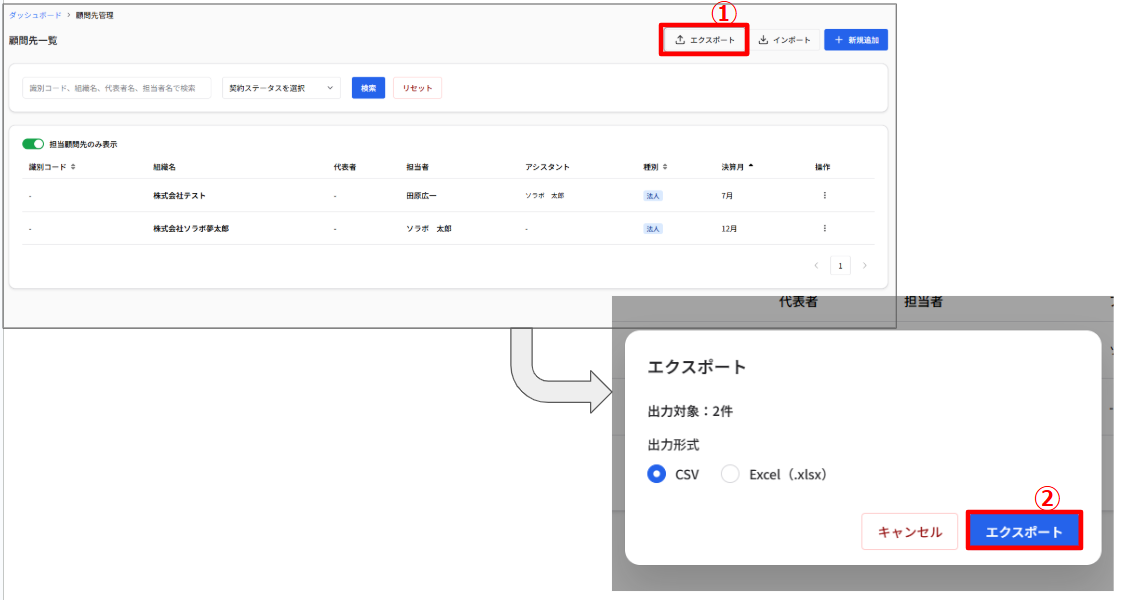Click the 出力対象：2件 text in dialog
The height and width of the screenshot is (600, 1128).
690,412
